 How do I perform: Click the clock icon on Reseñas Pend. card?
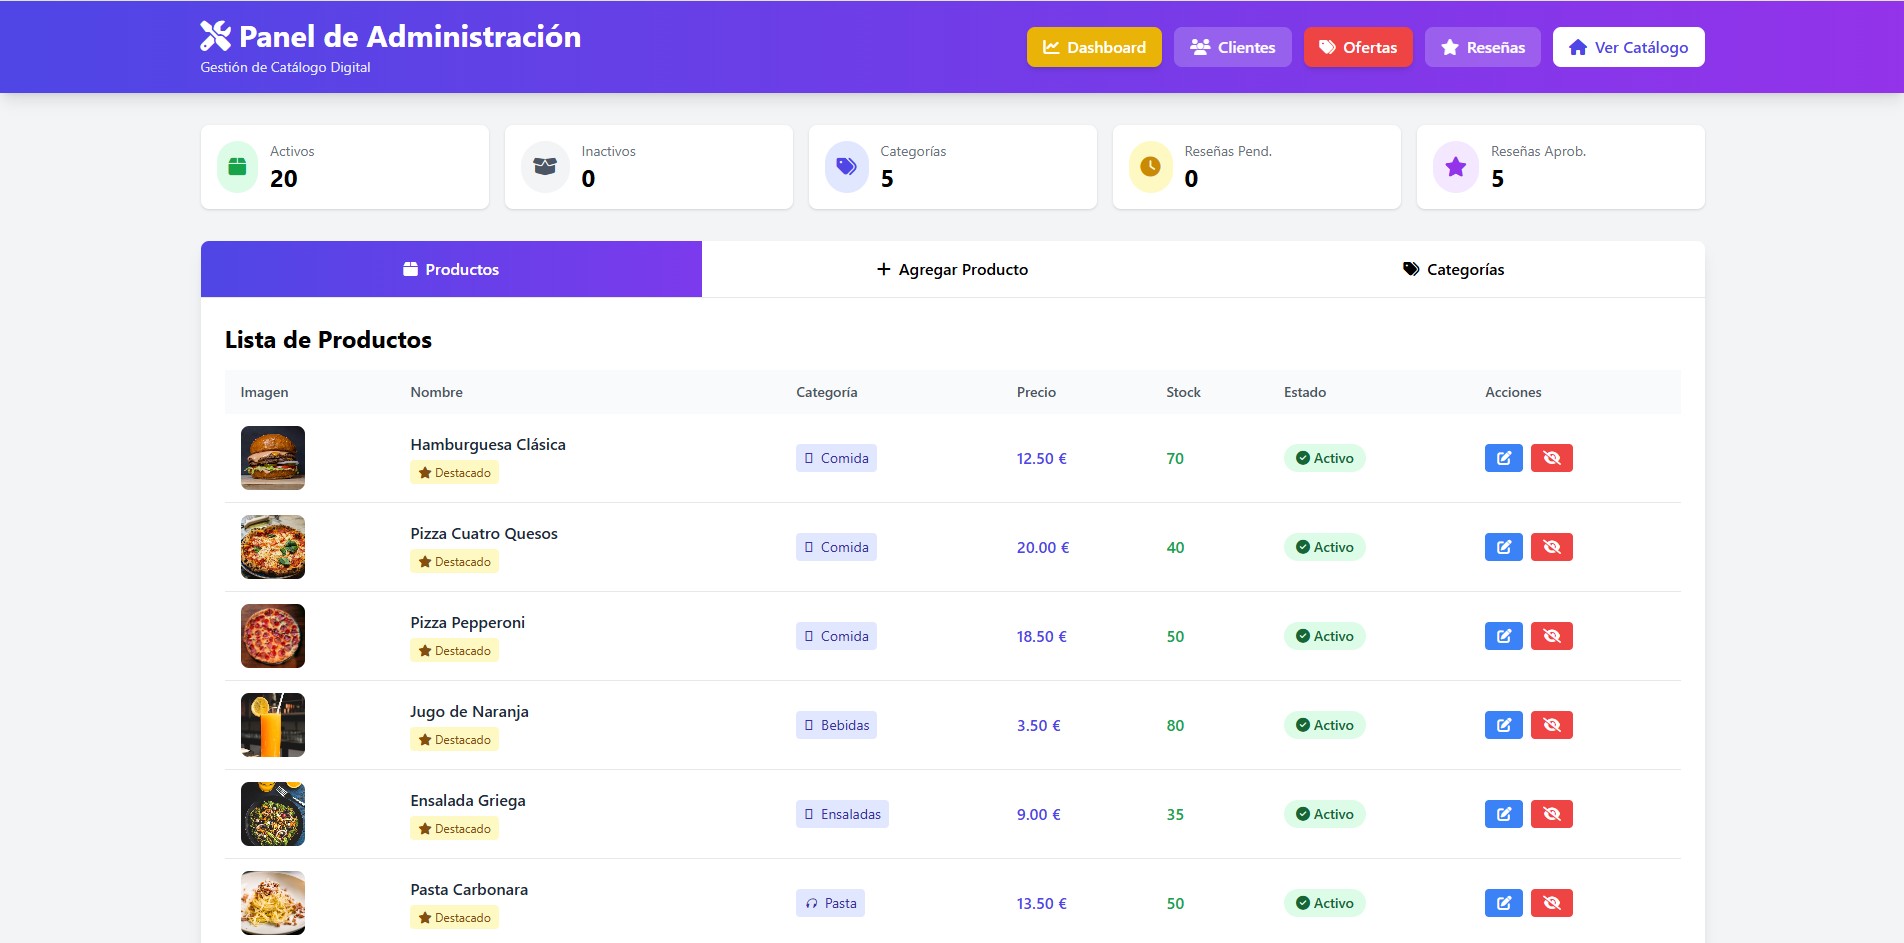coord(1151,166)
